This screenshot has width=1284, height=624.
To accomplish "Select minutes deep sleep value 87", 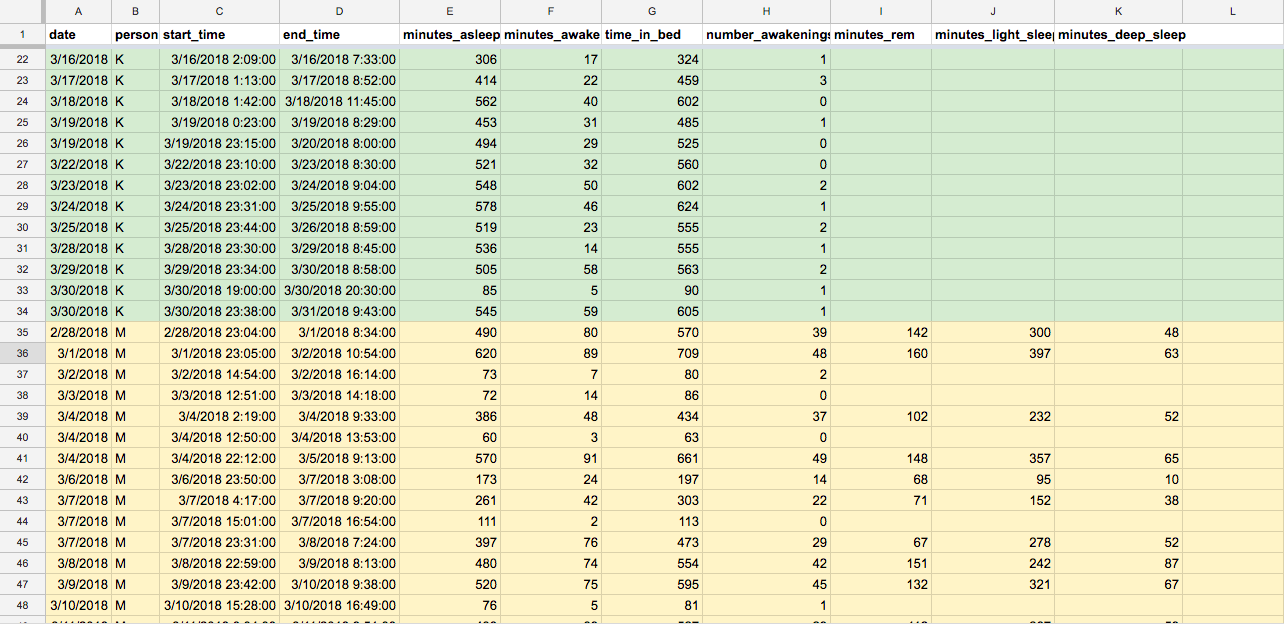I will coord(1118,563).
